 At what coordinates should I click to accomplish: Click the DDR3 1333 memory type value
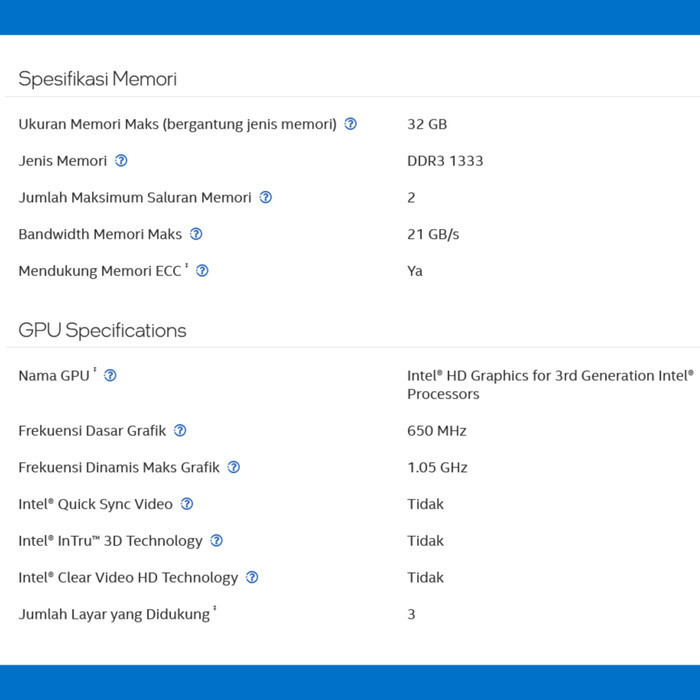[445, 161]
